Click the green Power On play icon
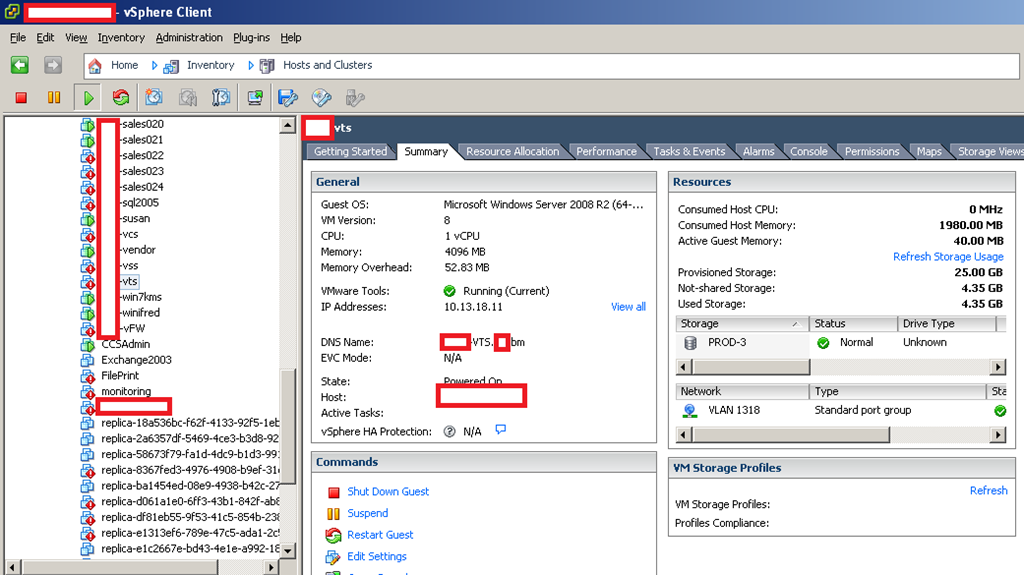 (x=88, y=98)
